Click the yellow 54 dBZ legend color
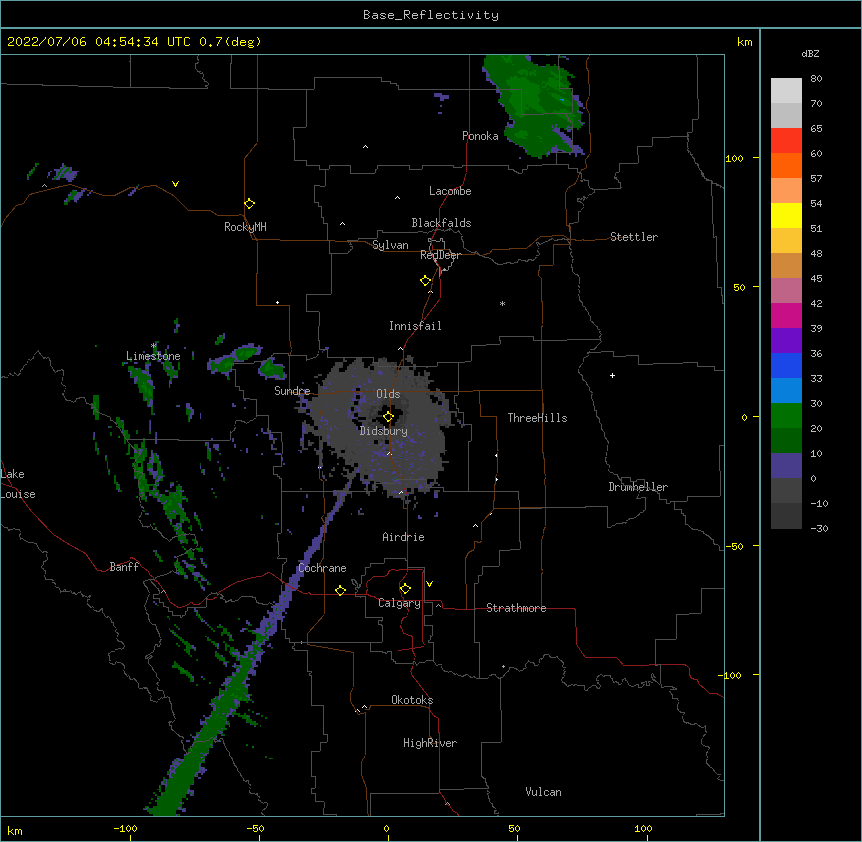 click(x=786, y=215)
